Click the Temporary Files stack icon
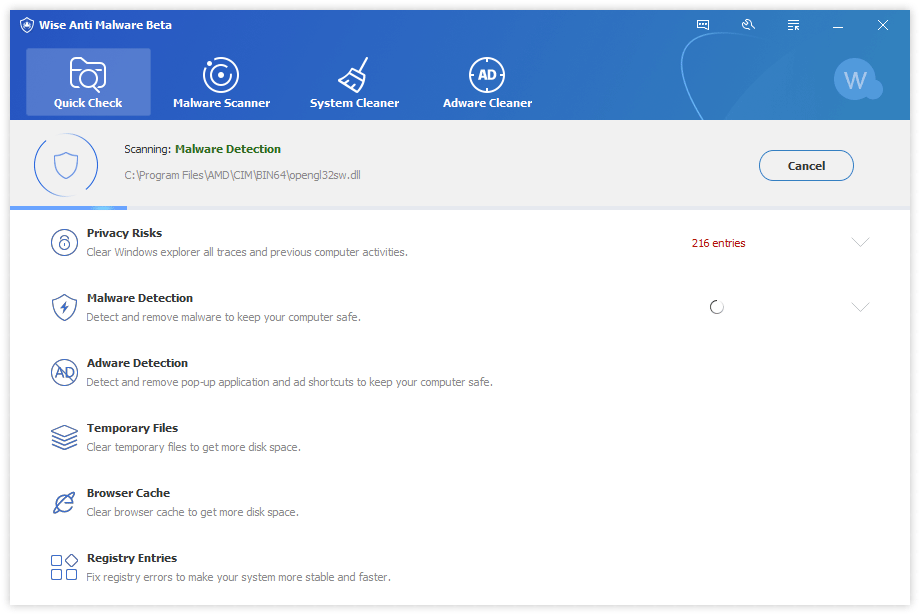The width and height of the screenshot is (920, 615). [64, 438]
